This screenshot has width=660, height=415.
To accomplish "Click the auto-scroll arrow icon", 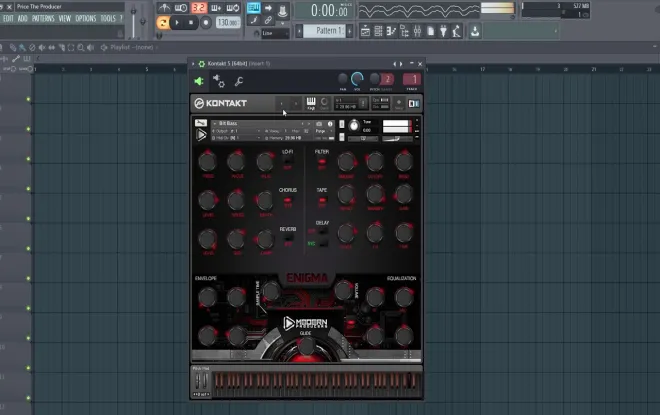I will 268,8.
